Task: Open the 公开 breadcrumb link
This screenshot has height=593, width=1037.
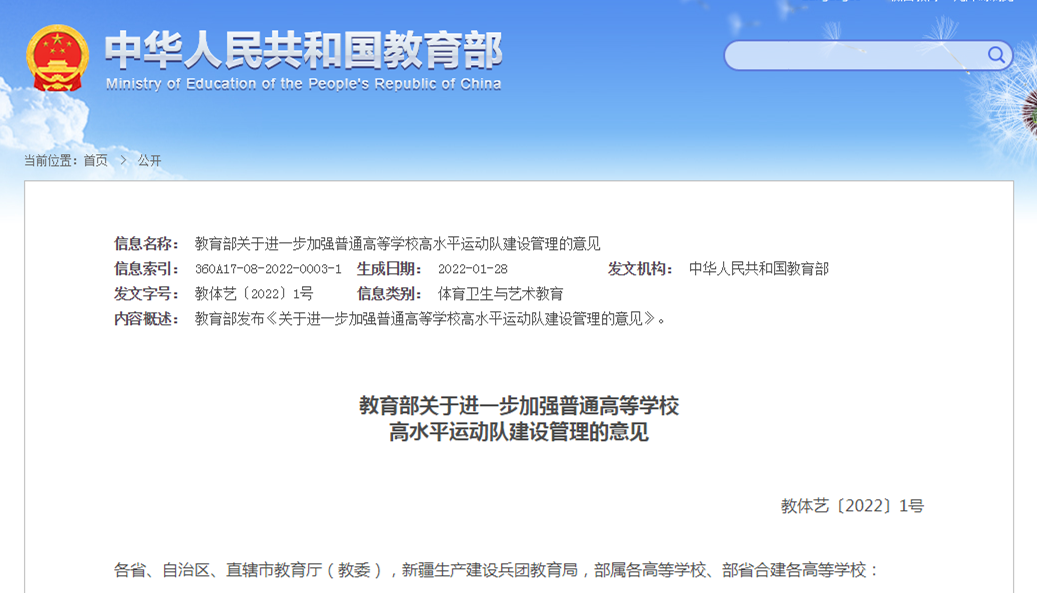Action: [x=149, y=161]
